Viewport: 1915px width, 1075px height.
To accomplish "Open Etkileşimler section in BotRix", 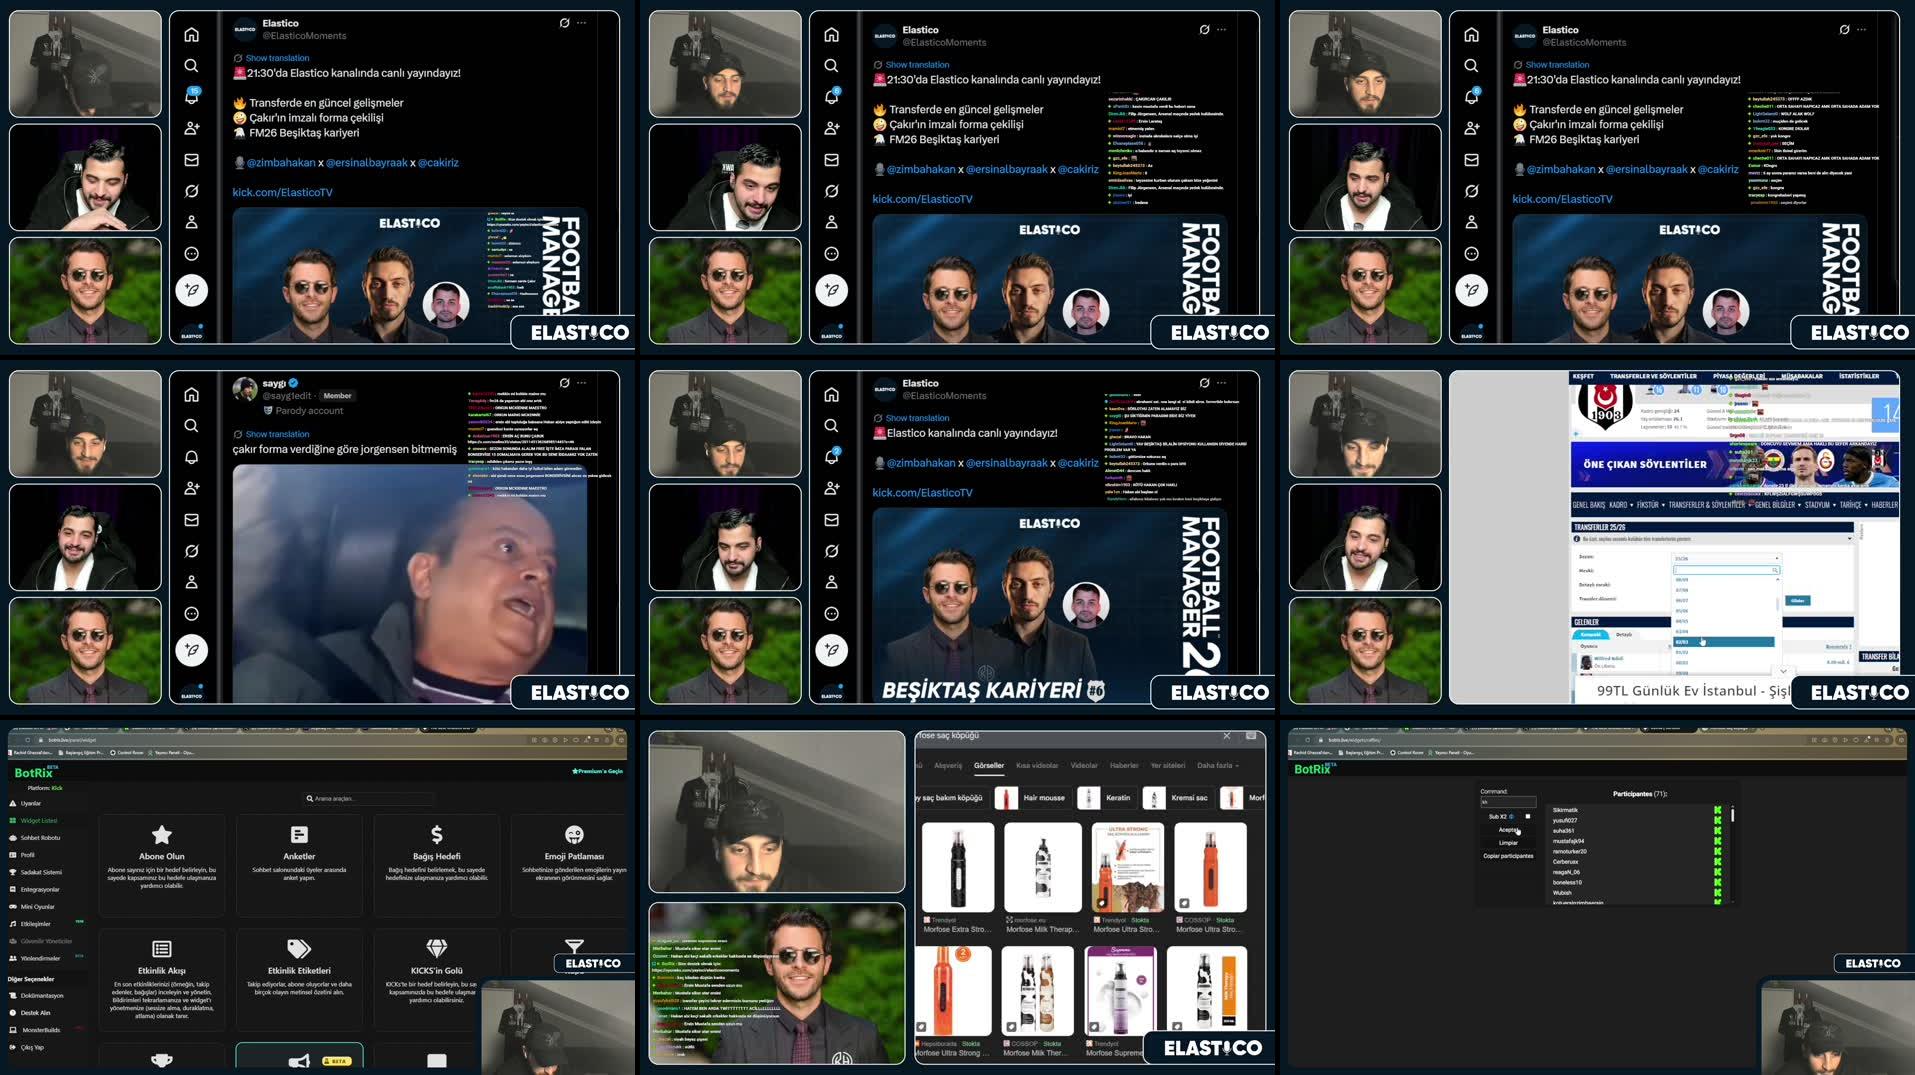I will point(36,923).
